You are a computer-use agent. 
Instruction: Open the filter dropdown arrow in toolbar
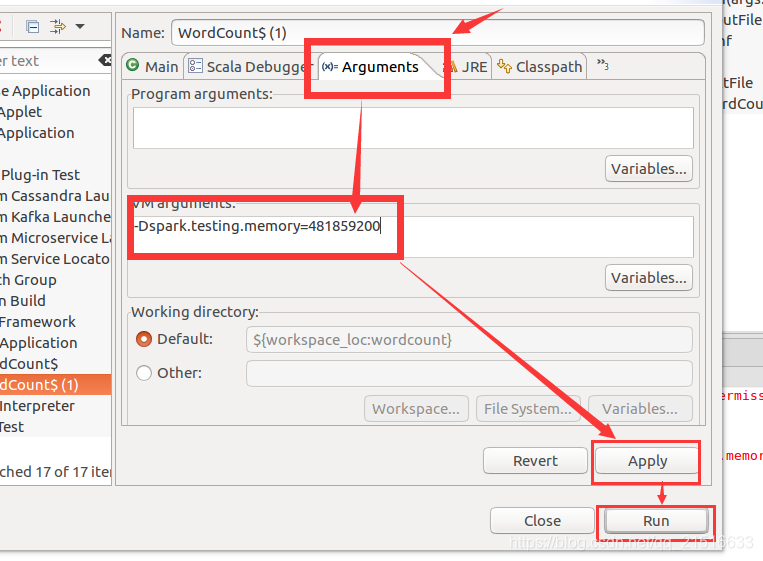(x=80, y=26)
